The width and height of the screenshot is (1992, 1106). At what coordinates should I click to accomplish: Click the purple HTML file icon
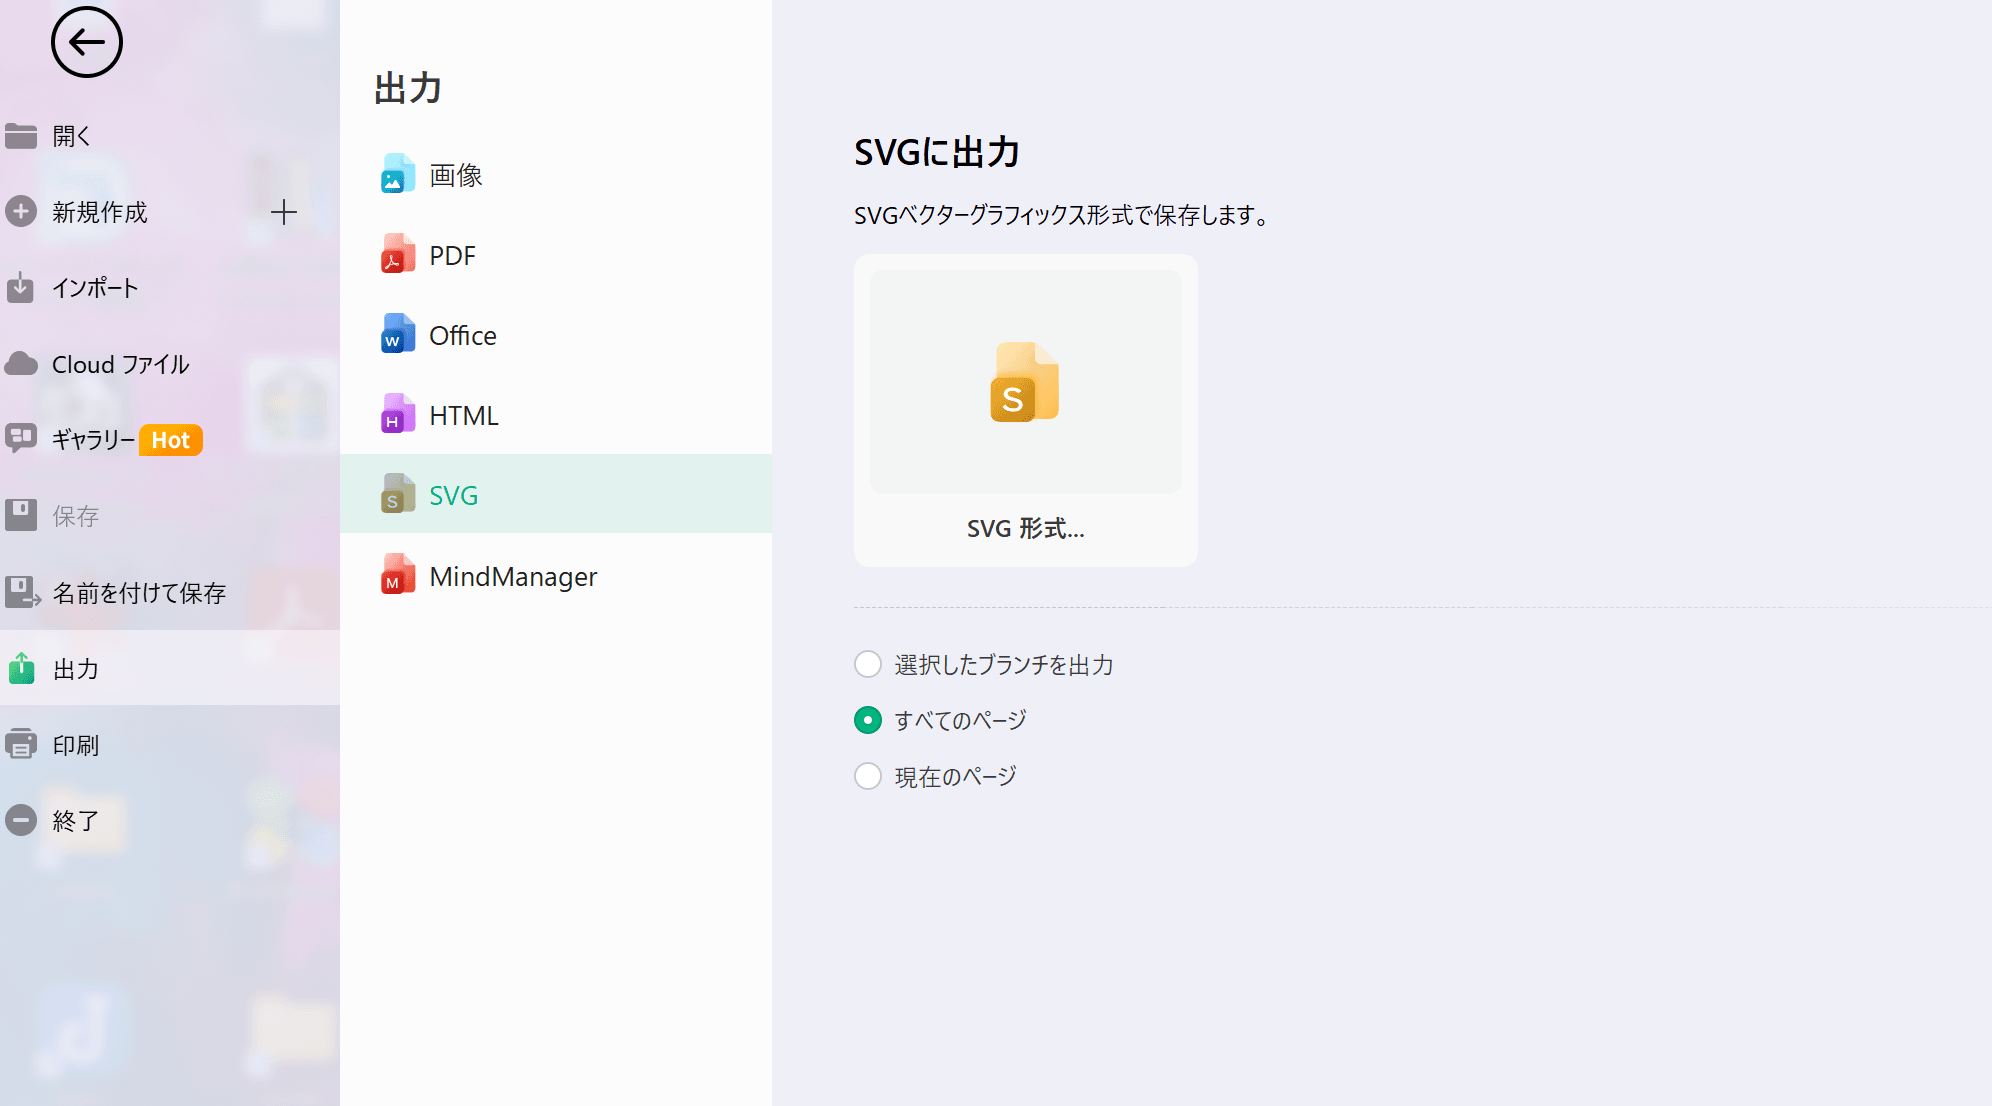coord(398,414)
